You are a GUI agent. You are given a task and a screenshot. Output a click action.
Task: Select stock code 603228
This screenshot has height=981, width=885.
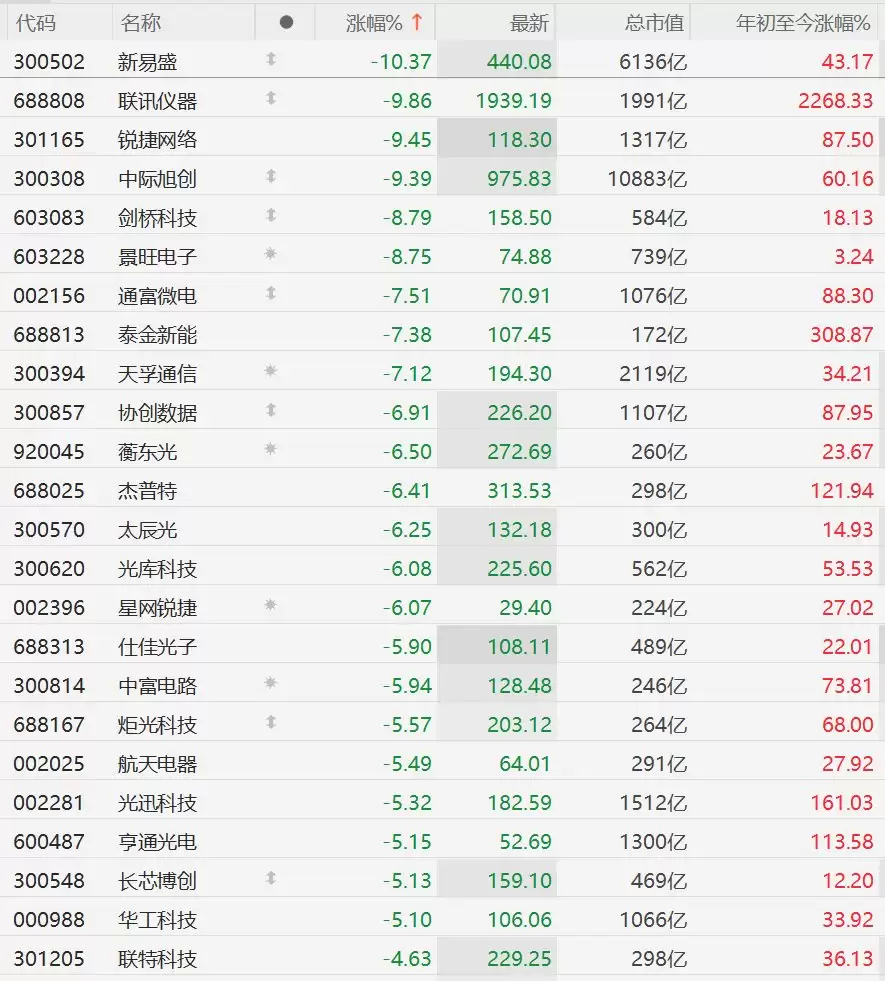click(49, 257)
